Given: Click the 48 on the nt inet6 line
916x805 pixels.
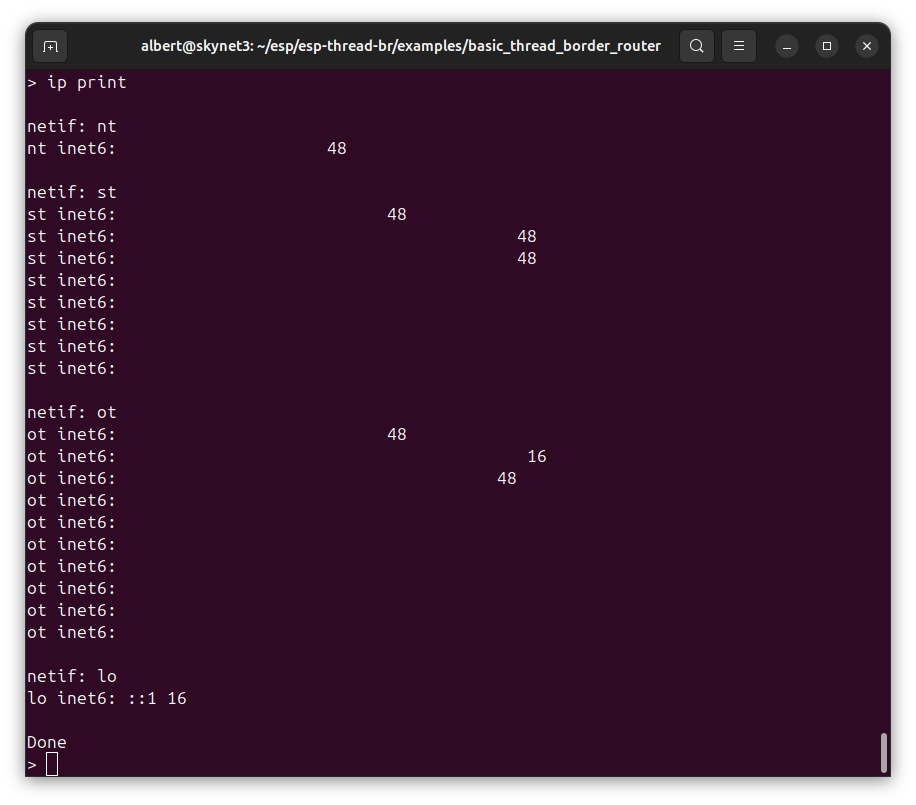Looking at the screenshot, I should click(x=337, y=148).
